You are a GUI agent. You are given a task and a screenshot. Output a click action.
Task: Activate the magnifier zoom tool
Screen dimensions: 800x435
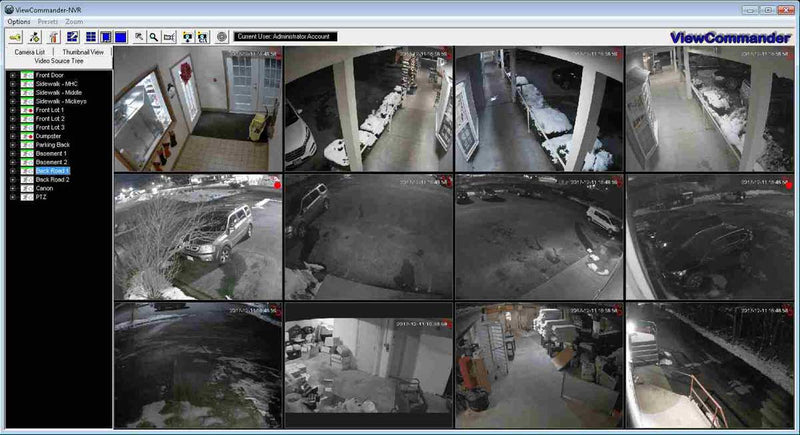[154, 36]
